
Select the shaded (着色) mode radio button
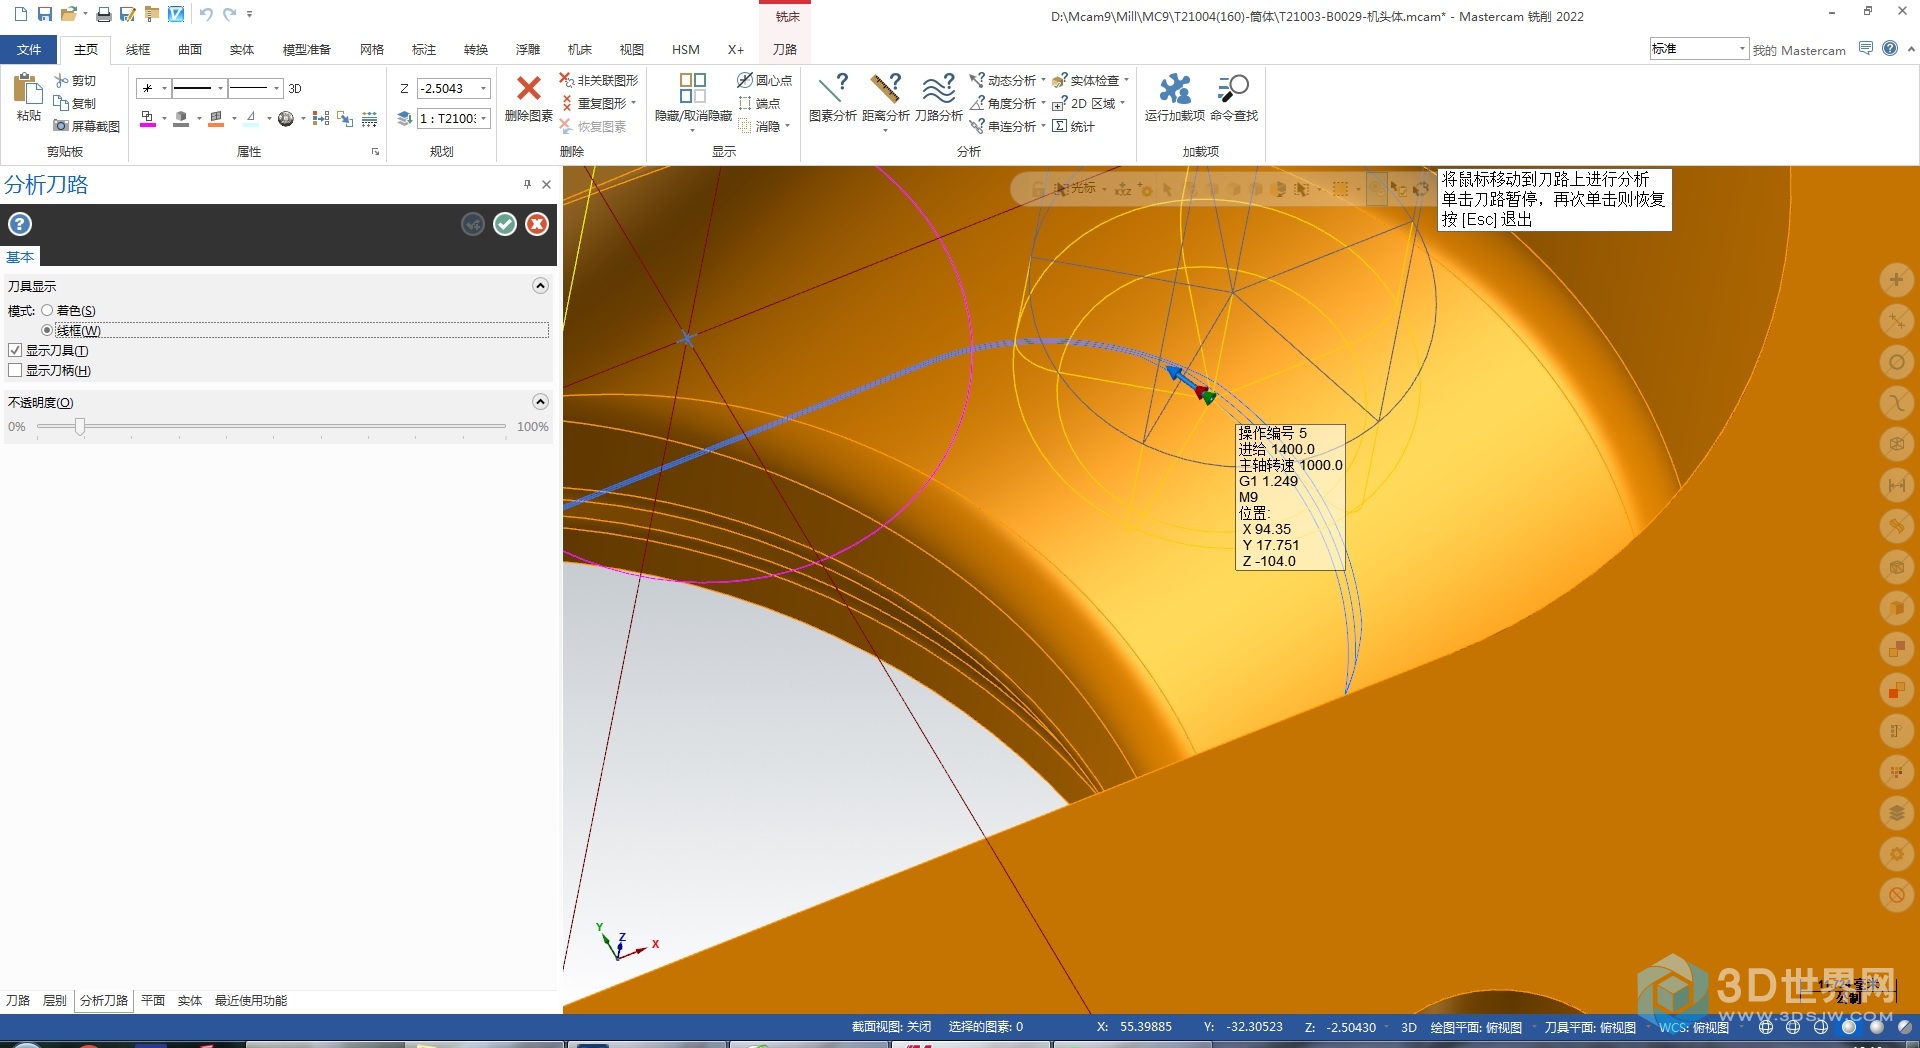[47, 310]
